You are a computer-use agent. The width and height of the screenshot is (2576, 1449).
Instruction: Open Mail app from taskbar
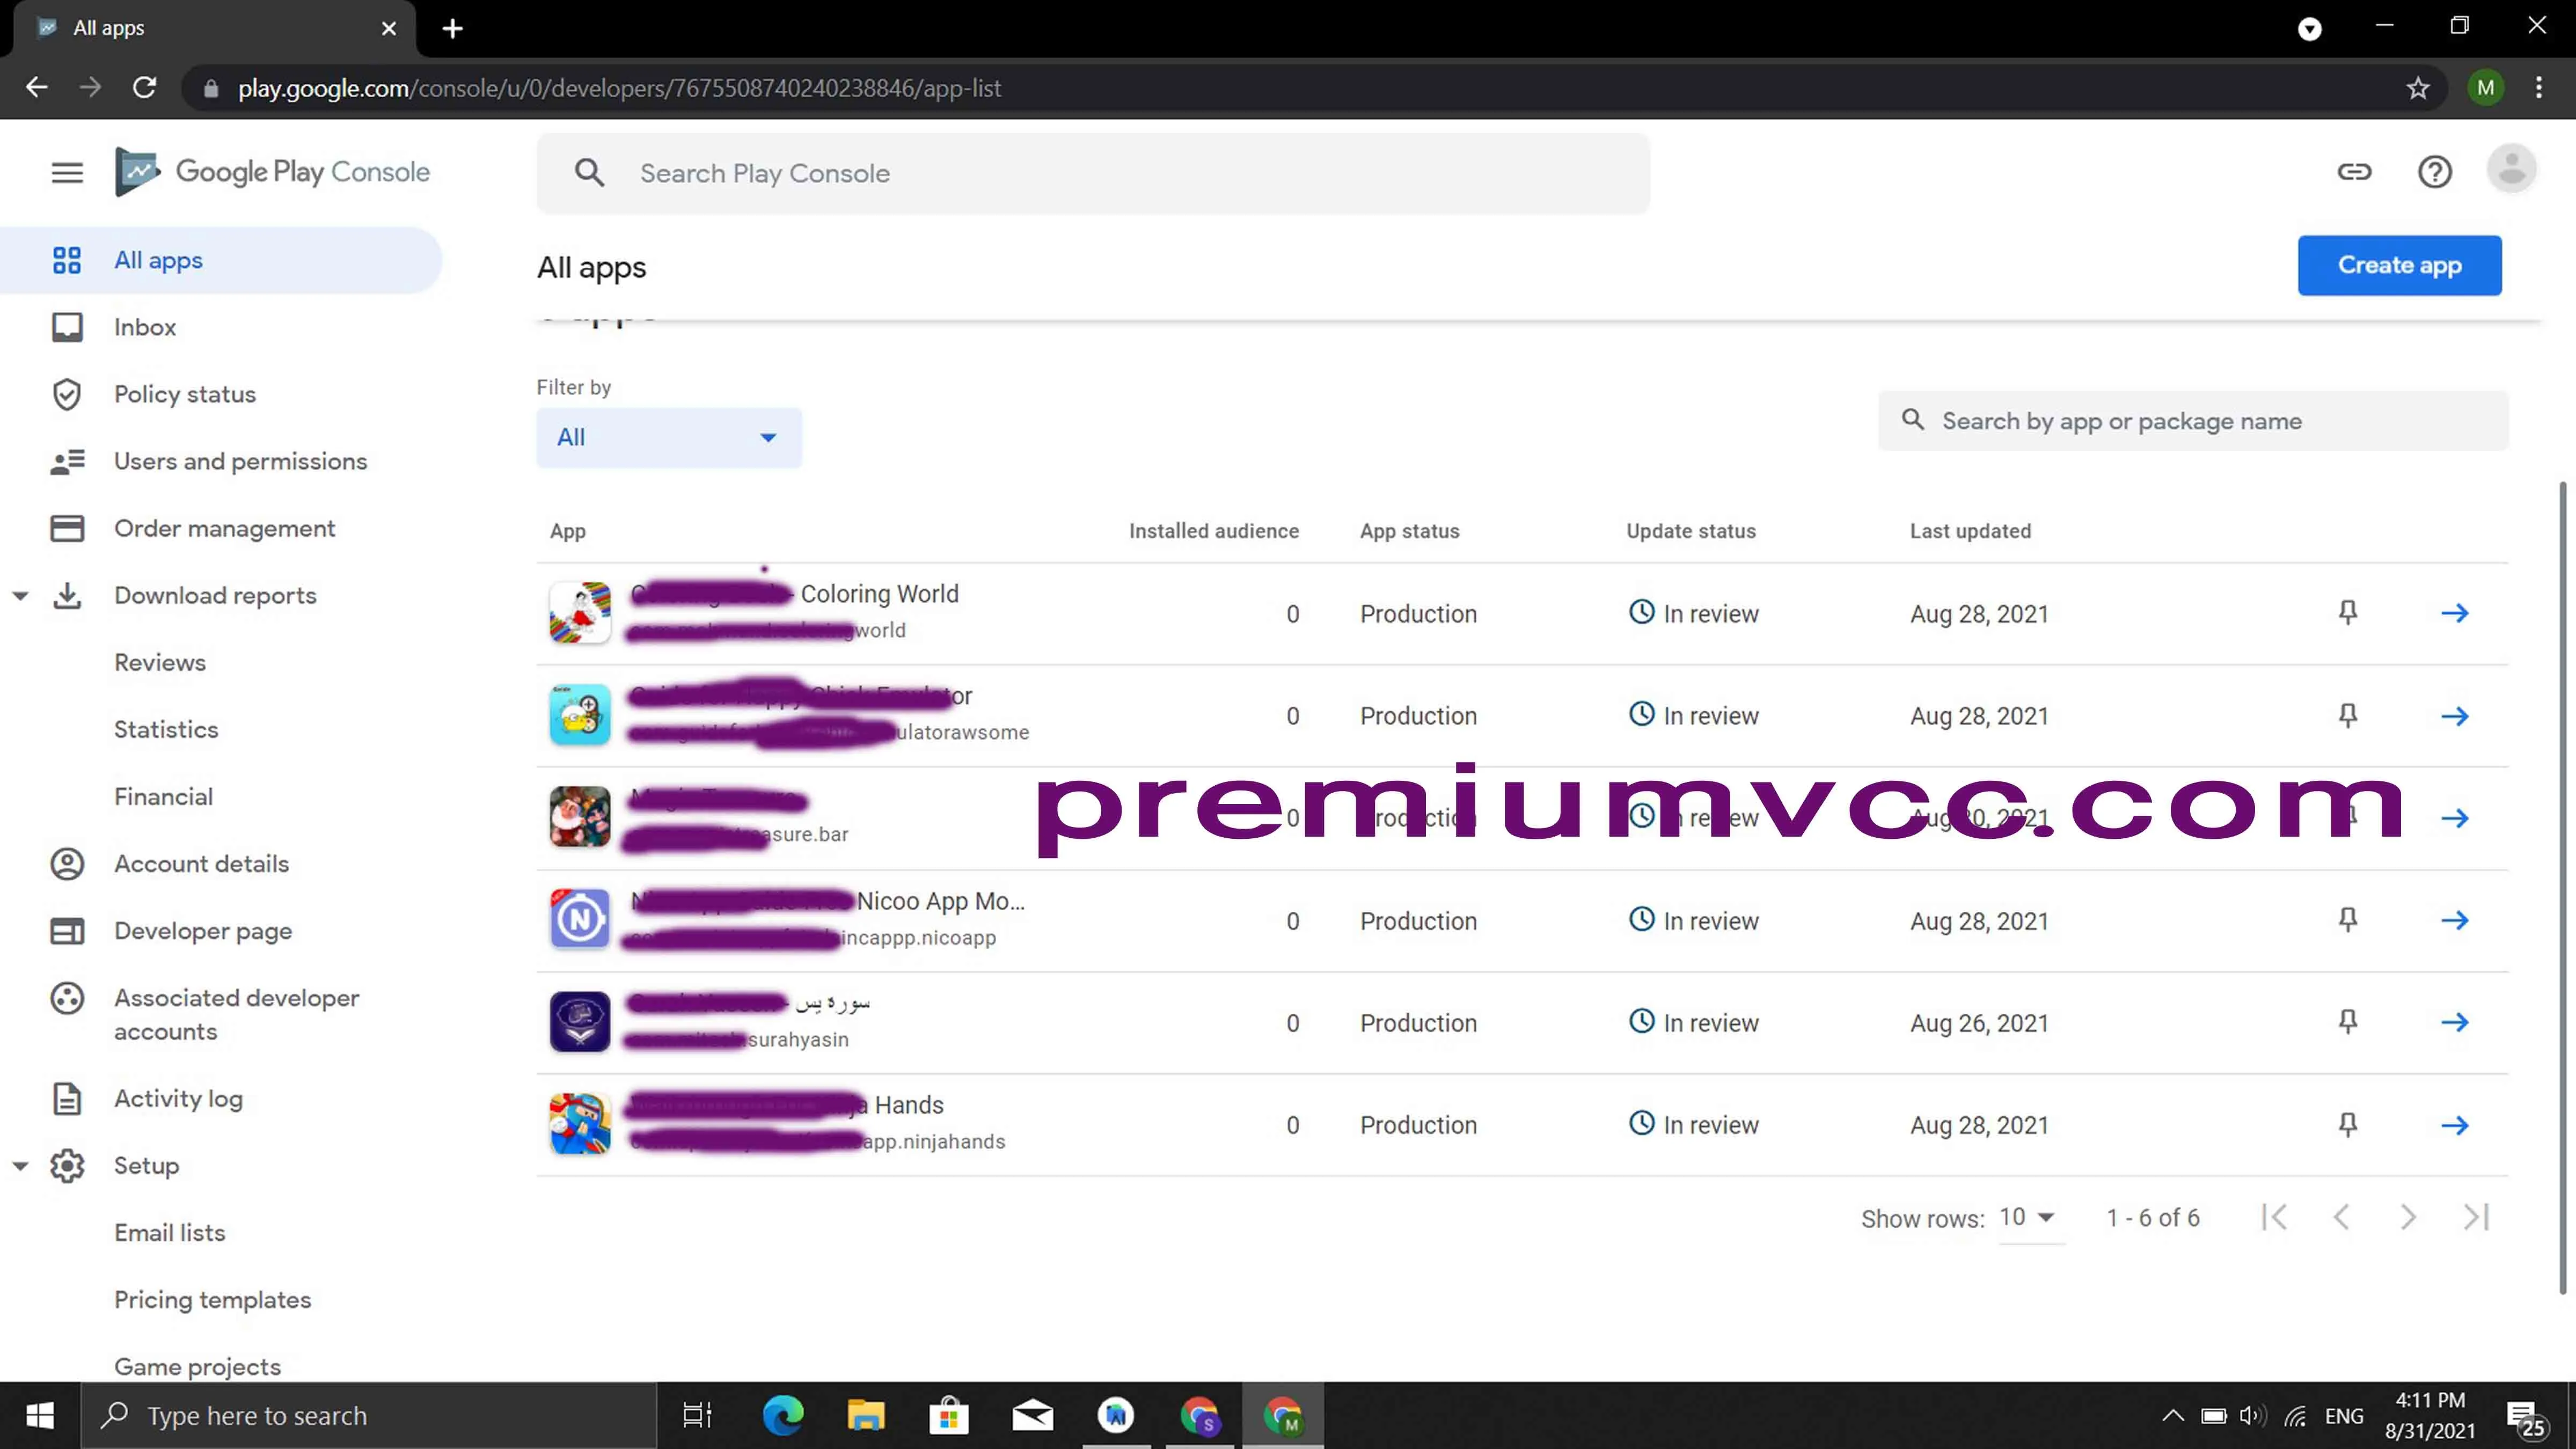click(1032, 1415)
